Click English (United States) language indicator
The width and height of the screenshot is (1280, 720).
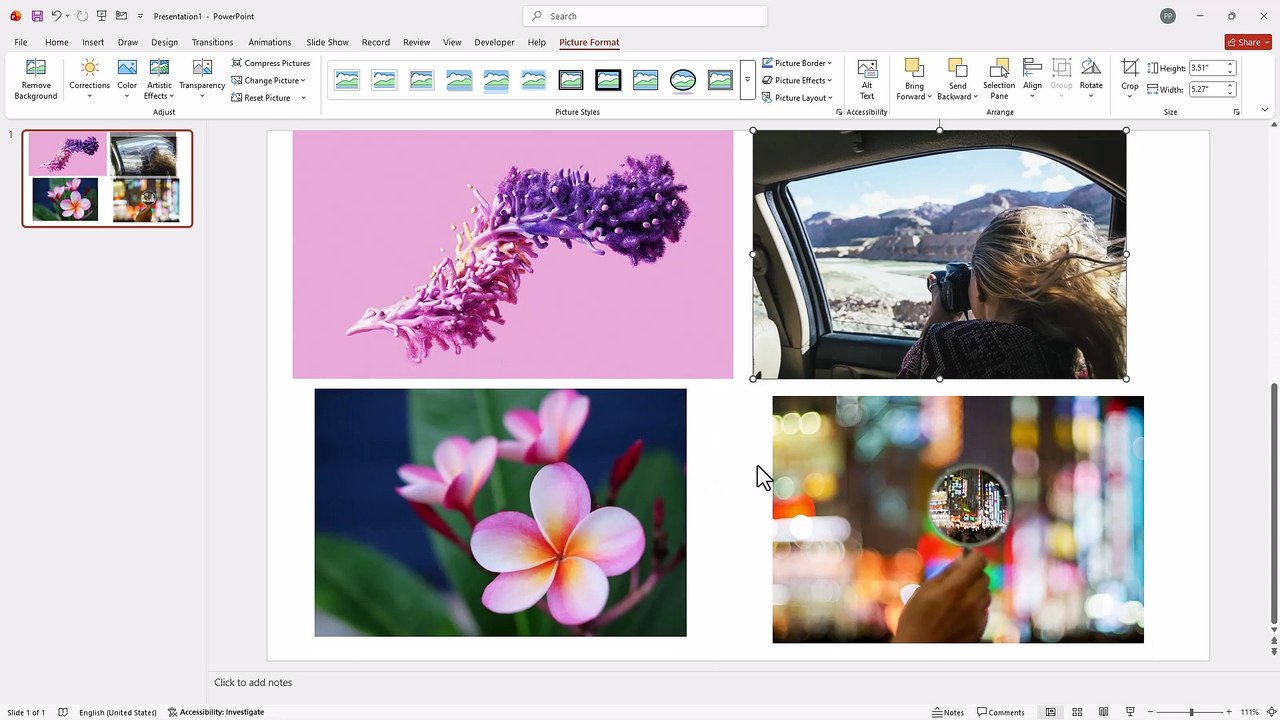pos(118,712)
